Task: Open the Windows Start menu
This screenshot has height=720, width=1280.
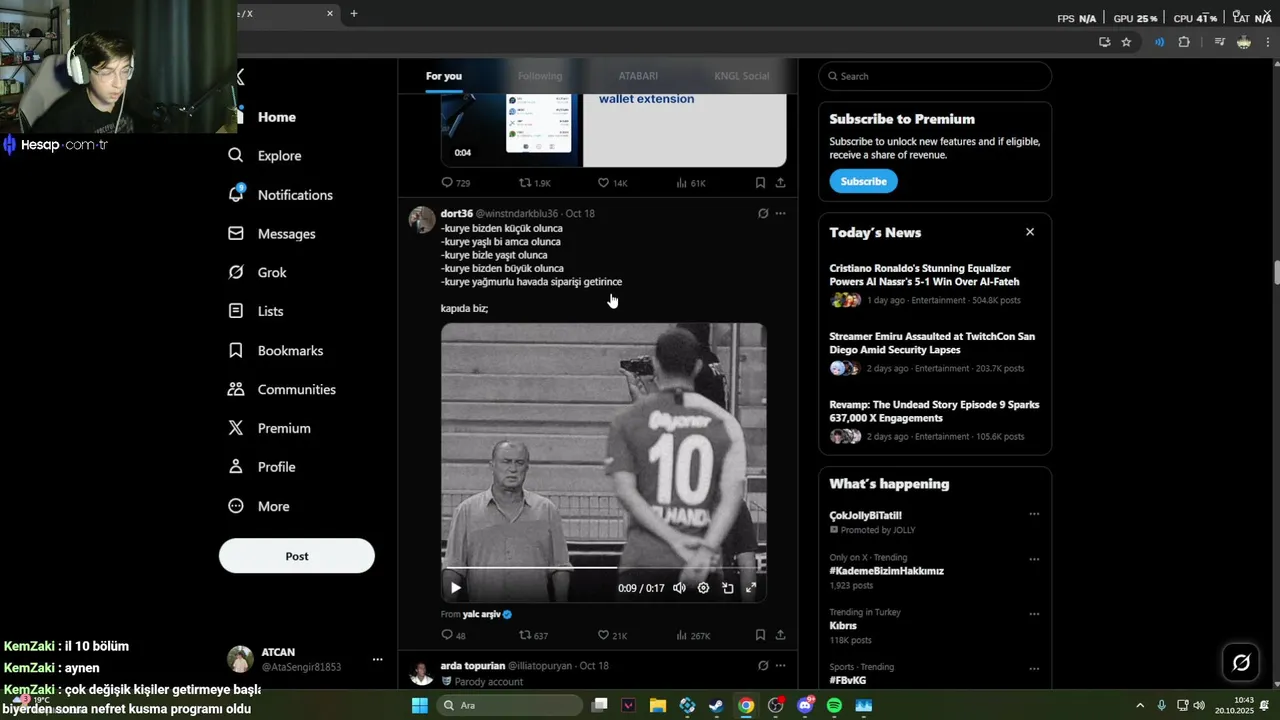Action: (420, 705)
